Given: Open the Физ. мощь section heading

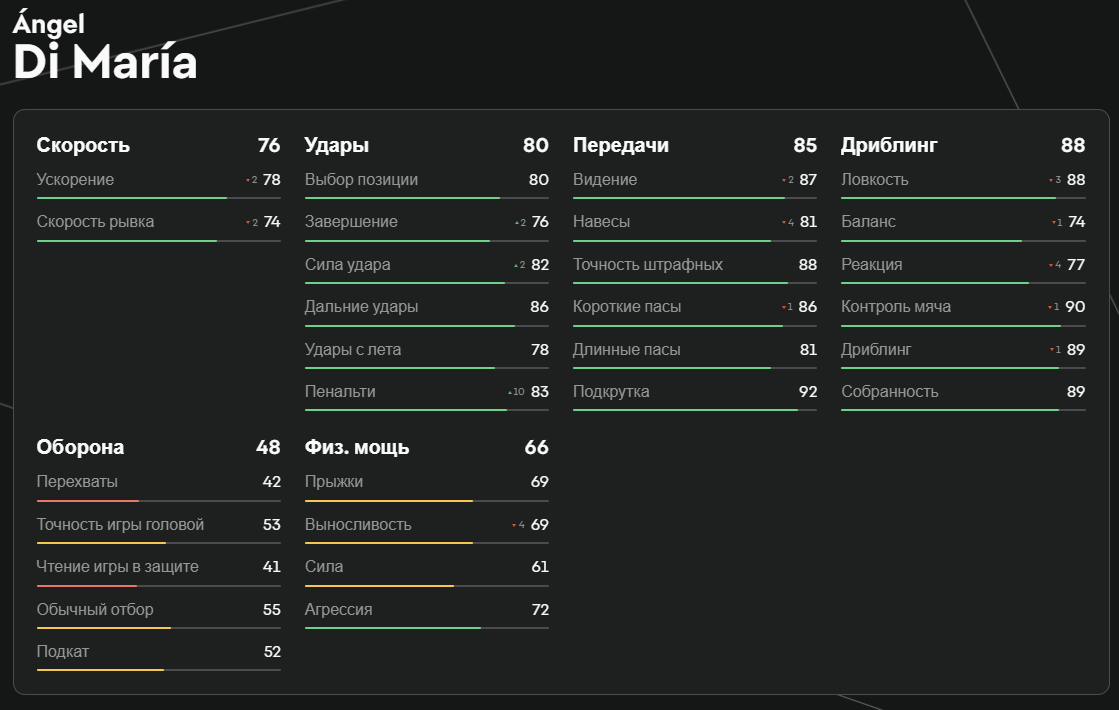Looking at the screenshot, I should pyautogui.click(x=357, y=447).
